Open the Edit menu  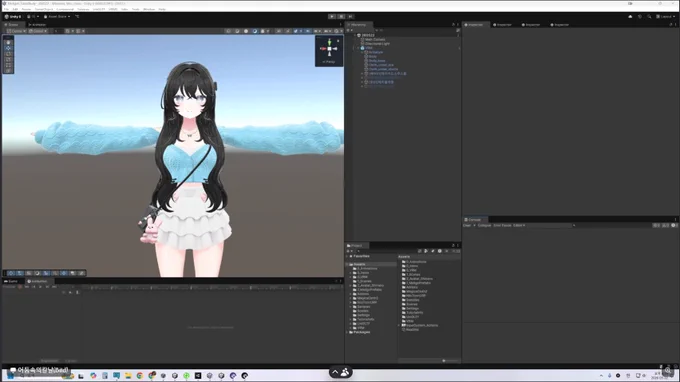tap(15, 9)
